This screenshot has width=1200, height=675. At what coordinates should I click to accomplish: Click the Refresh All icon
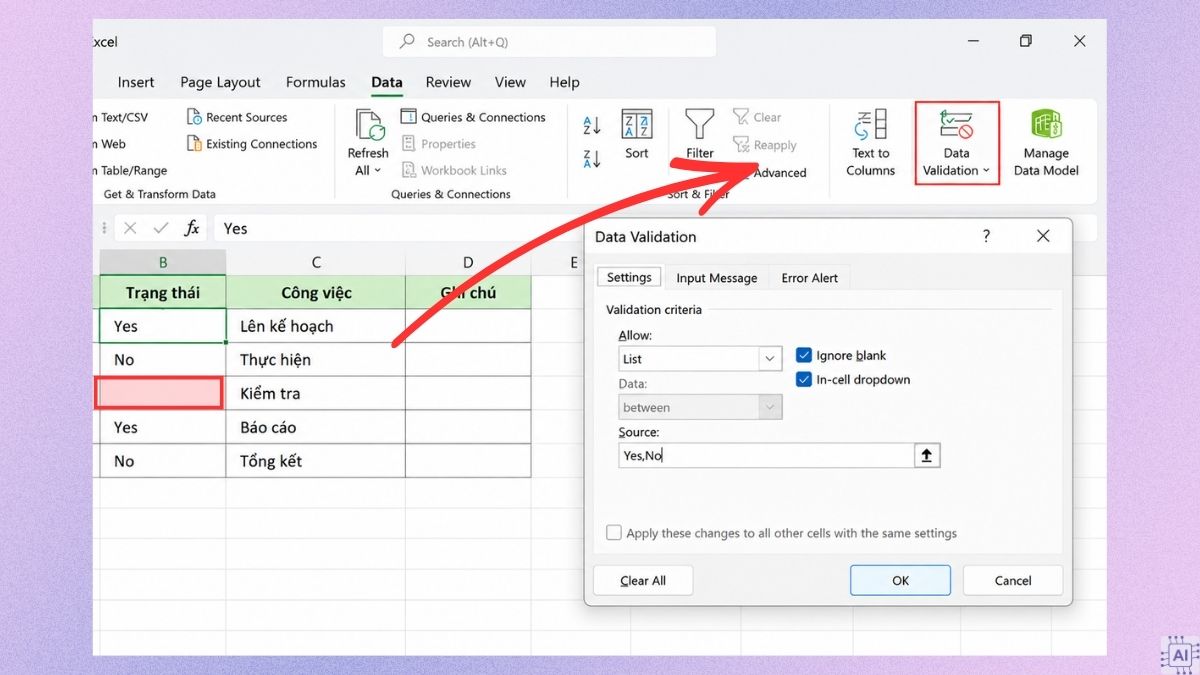pos(370,125)
